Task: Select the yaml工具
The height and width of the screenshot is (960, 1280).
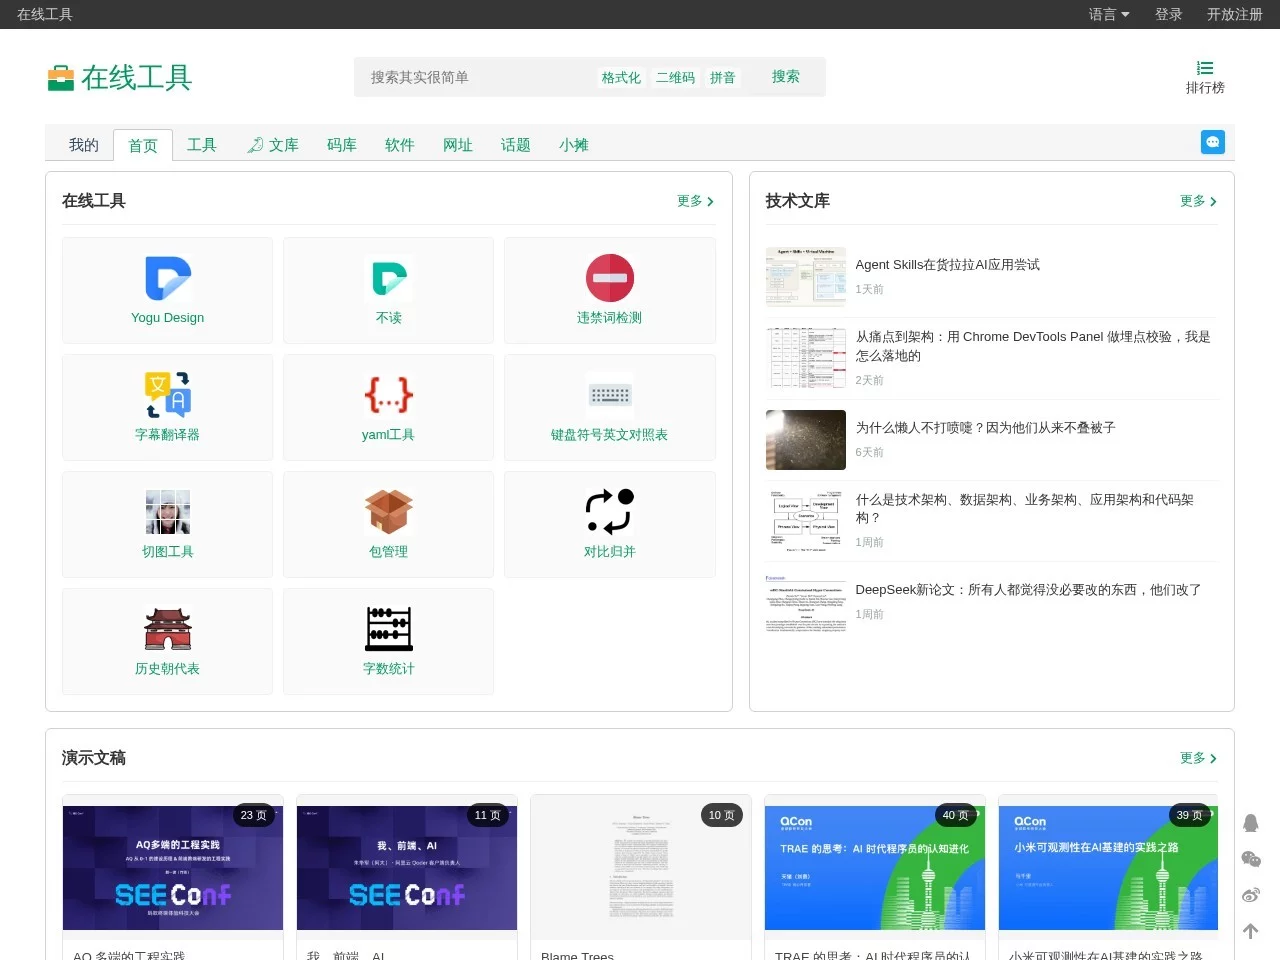Action: click(x=388, y=407)
